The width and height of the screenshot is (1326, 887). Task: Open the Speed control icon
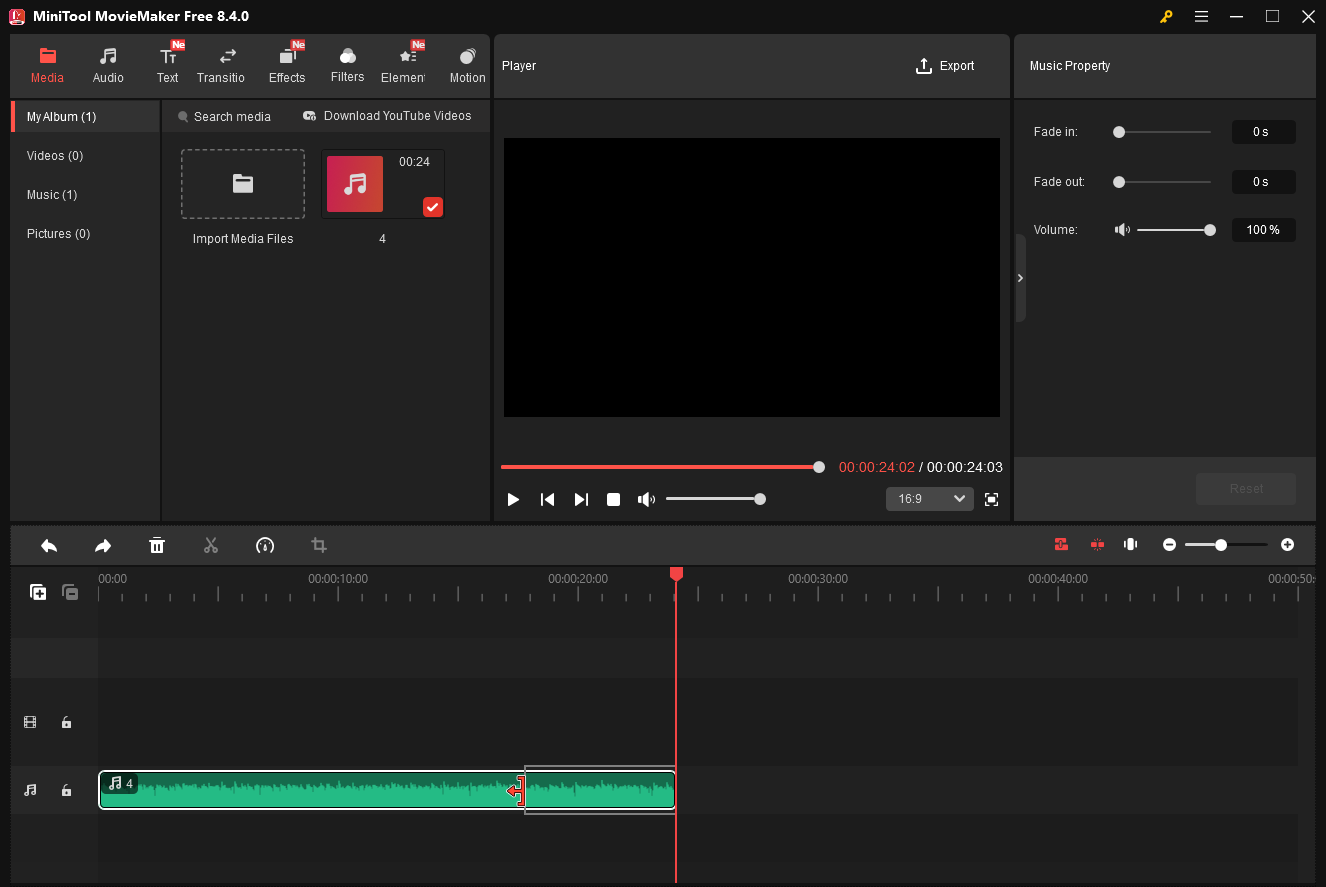[265, 545]
